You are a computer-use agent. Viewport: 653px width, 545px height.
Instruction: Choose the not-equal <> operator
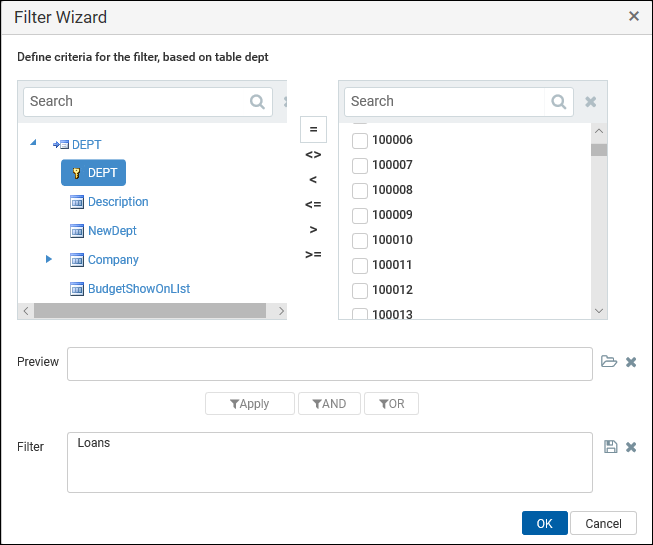tap(313, 154)
